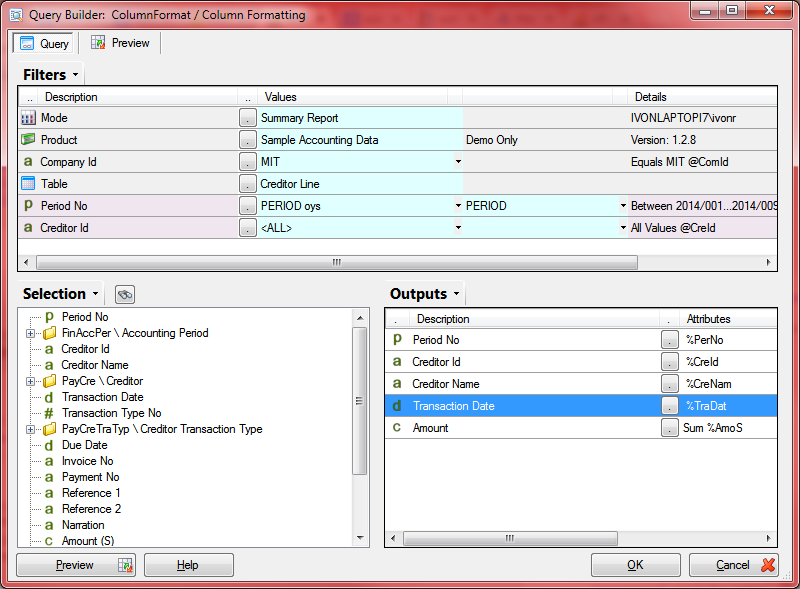Screen dimensions: 800x589
Task: Select Due Date in the Selection tree
Action: point(85,445)
